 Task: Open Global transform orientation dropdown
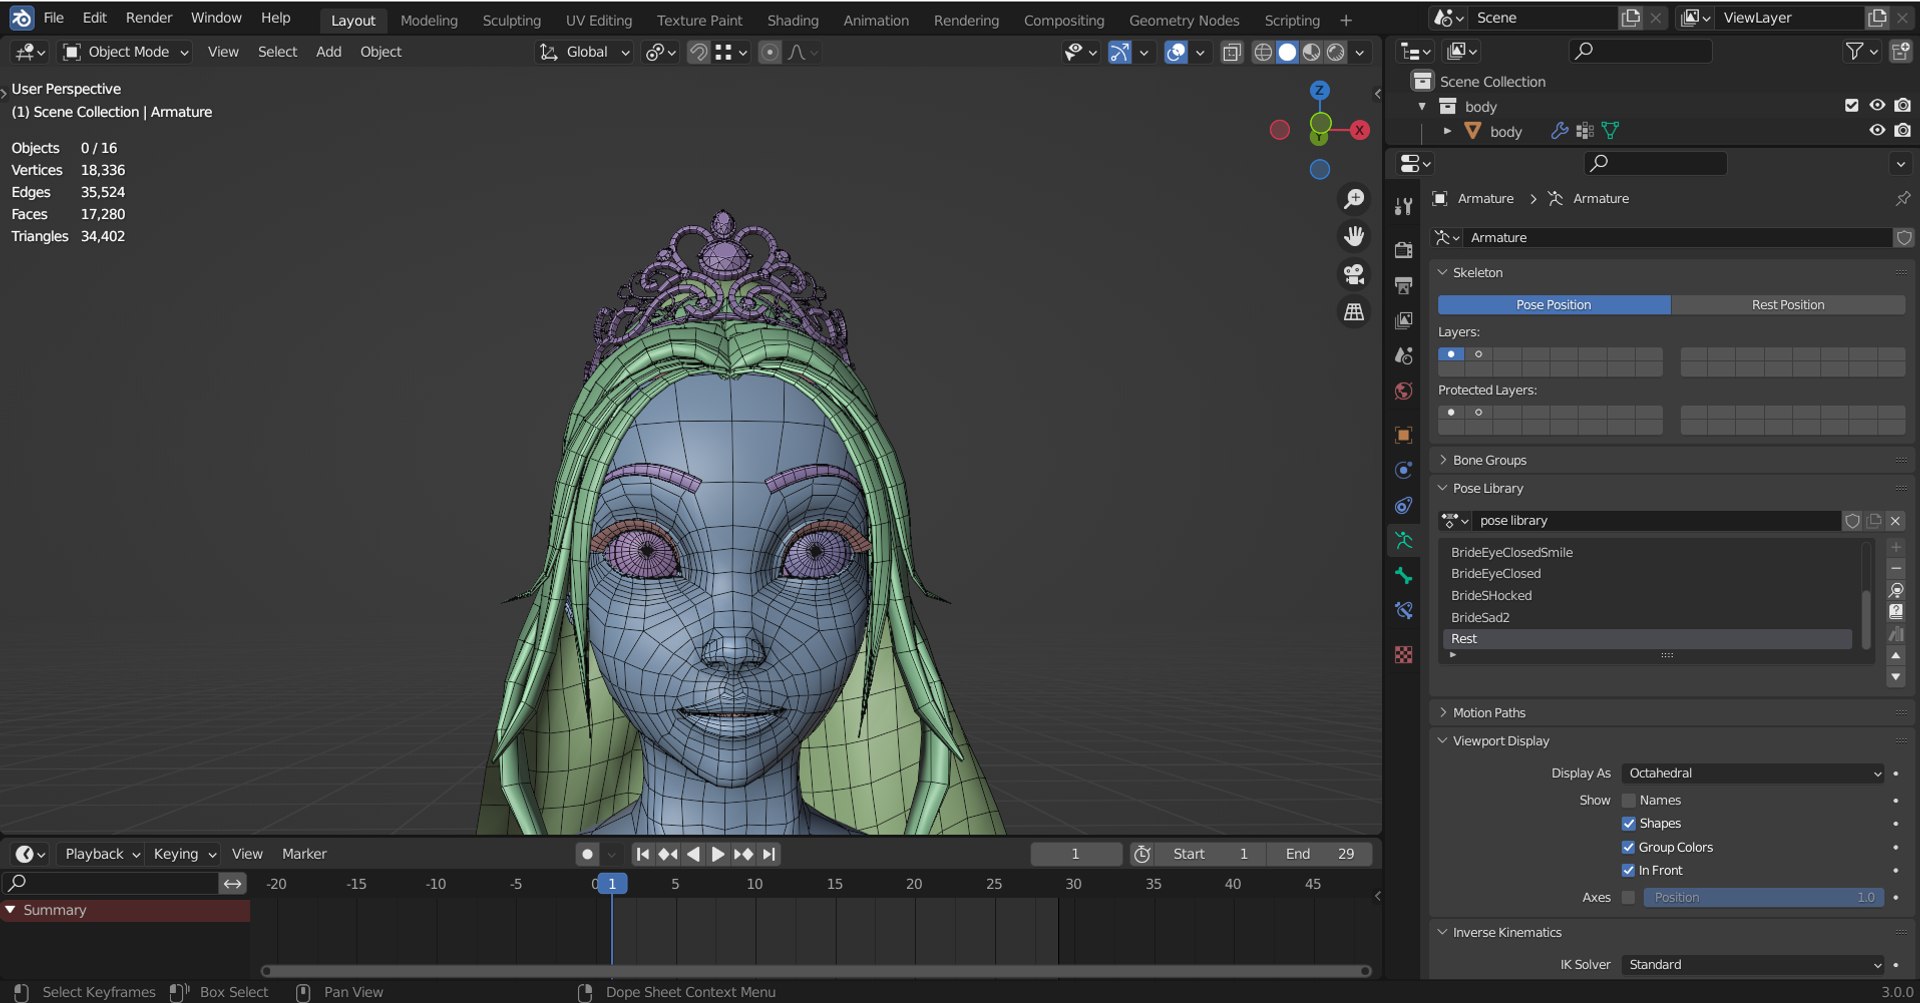(x=585, y=52)
